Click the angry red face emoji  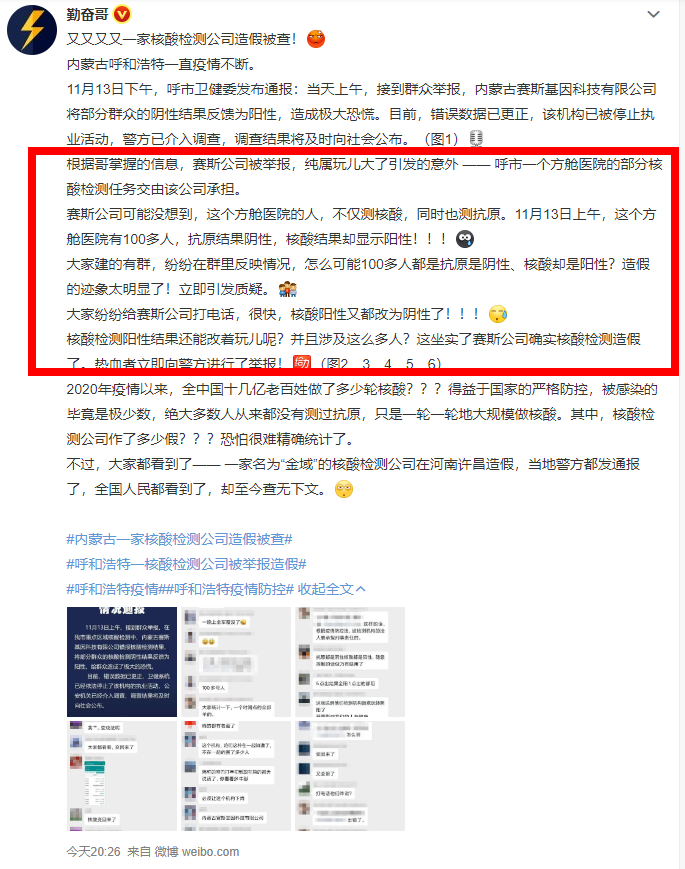coord(315,39)
